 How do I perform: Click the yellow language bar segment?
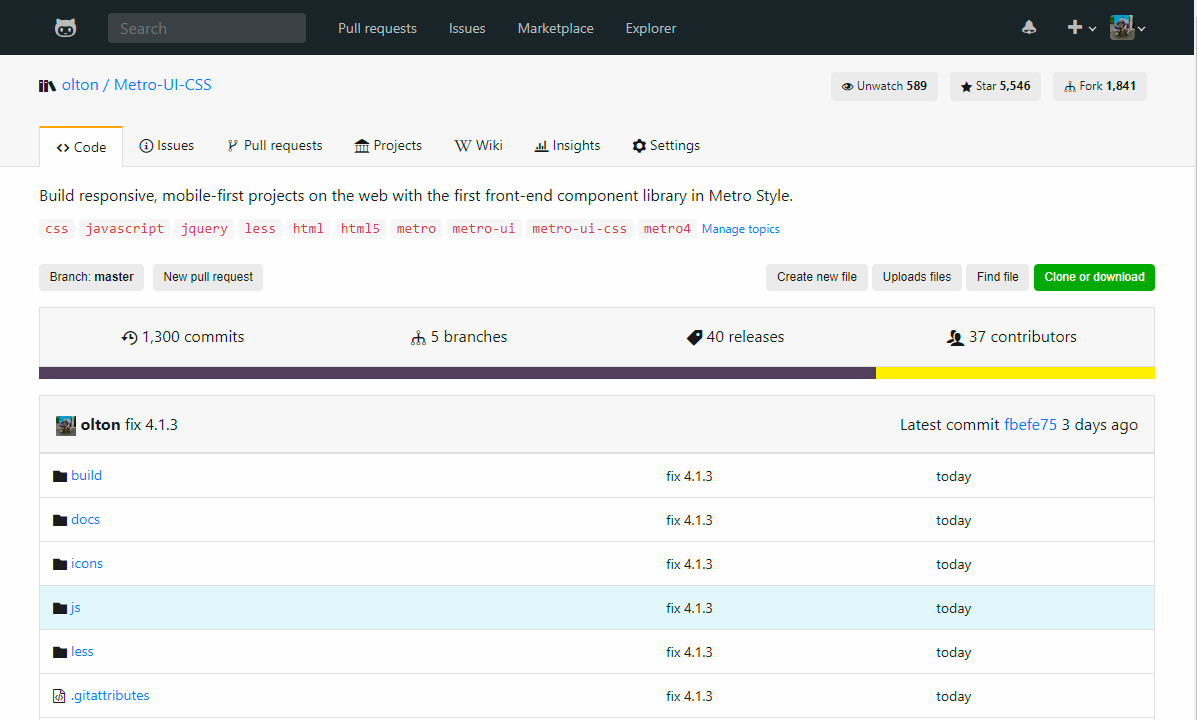coord(1014,373)
